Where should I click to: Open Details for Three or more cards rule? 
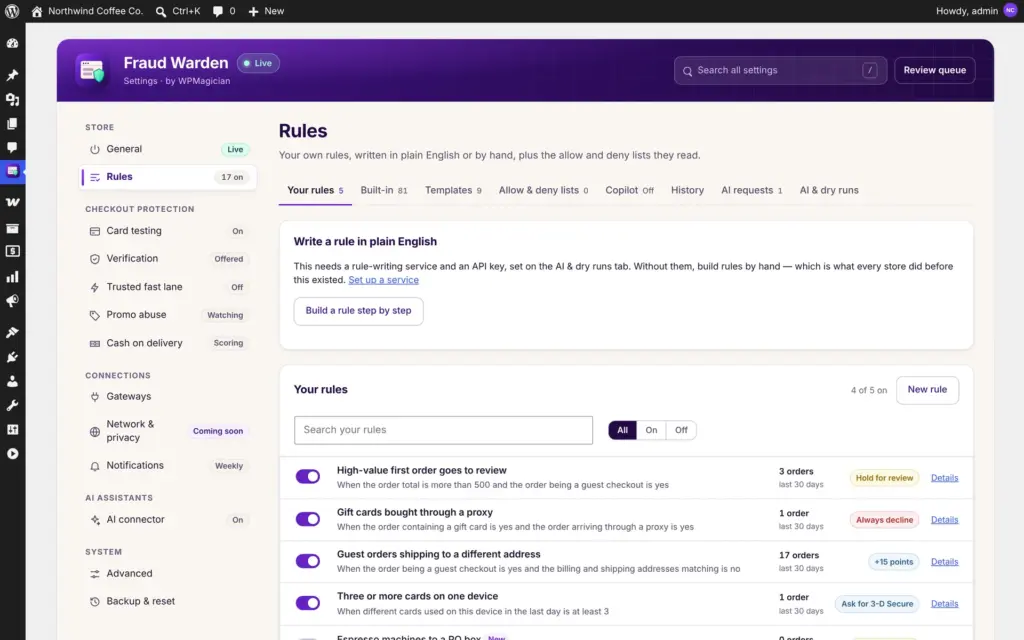tap(944, 603)
